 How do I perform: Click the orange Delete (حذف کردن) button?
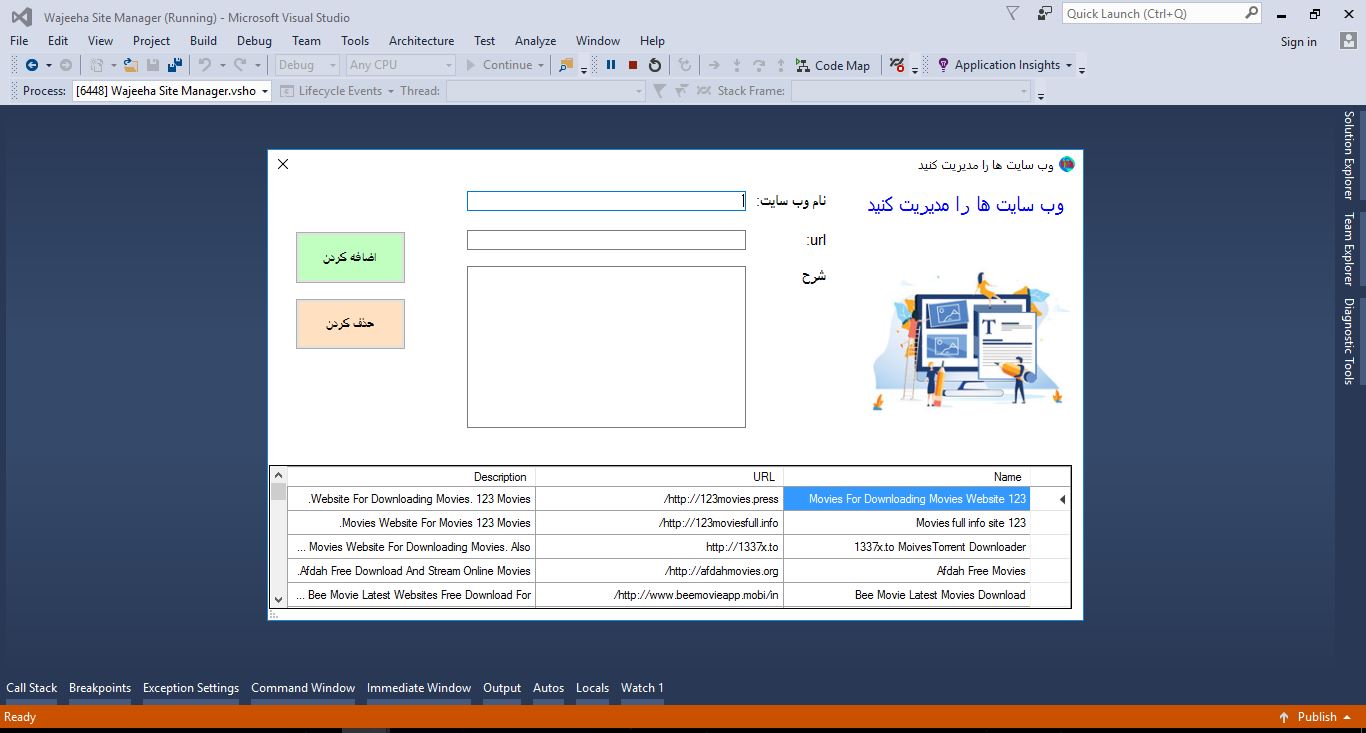350,324
